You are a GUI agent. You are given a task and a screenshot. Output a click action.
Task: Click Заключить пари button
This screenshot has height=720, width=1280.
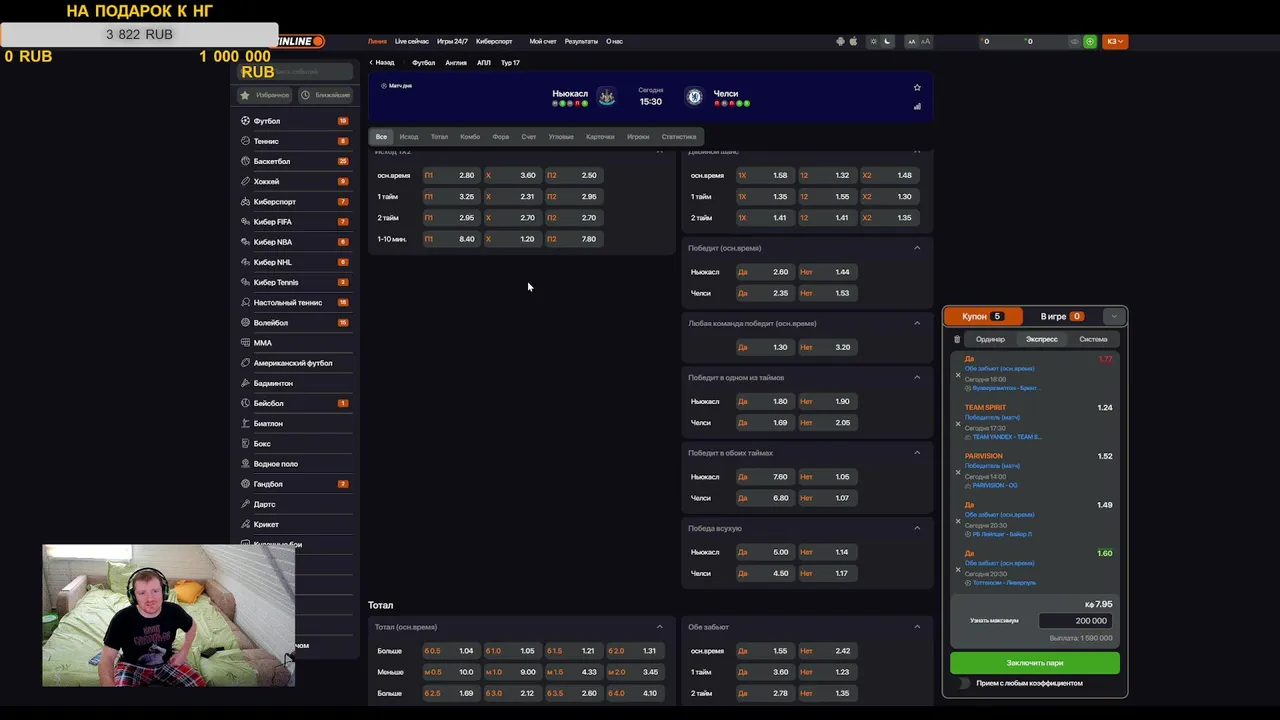click(x=1035, y=663)
